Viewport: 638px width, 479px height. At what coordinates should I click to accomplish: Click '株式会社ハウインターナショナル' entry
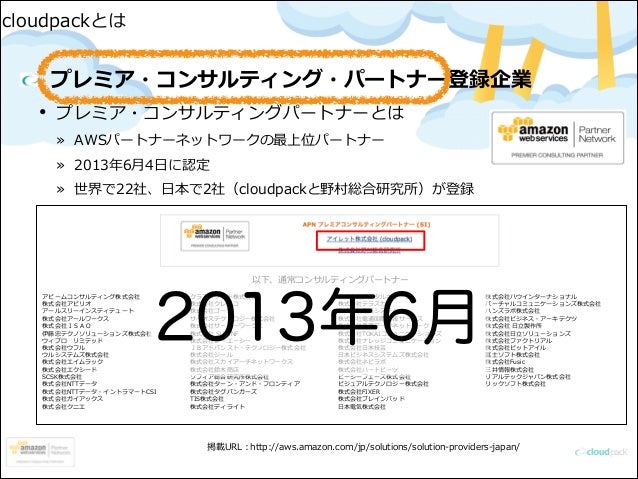point(531,297)
